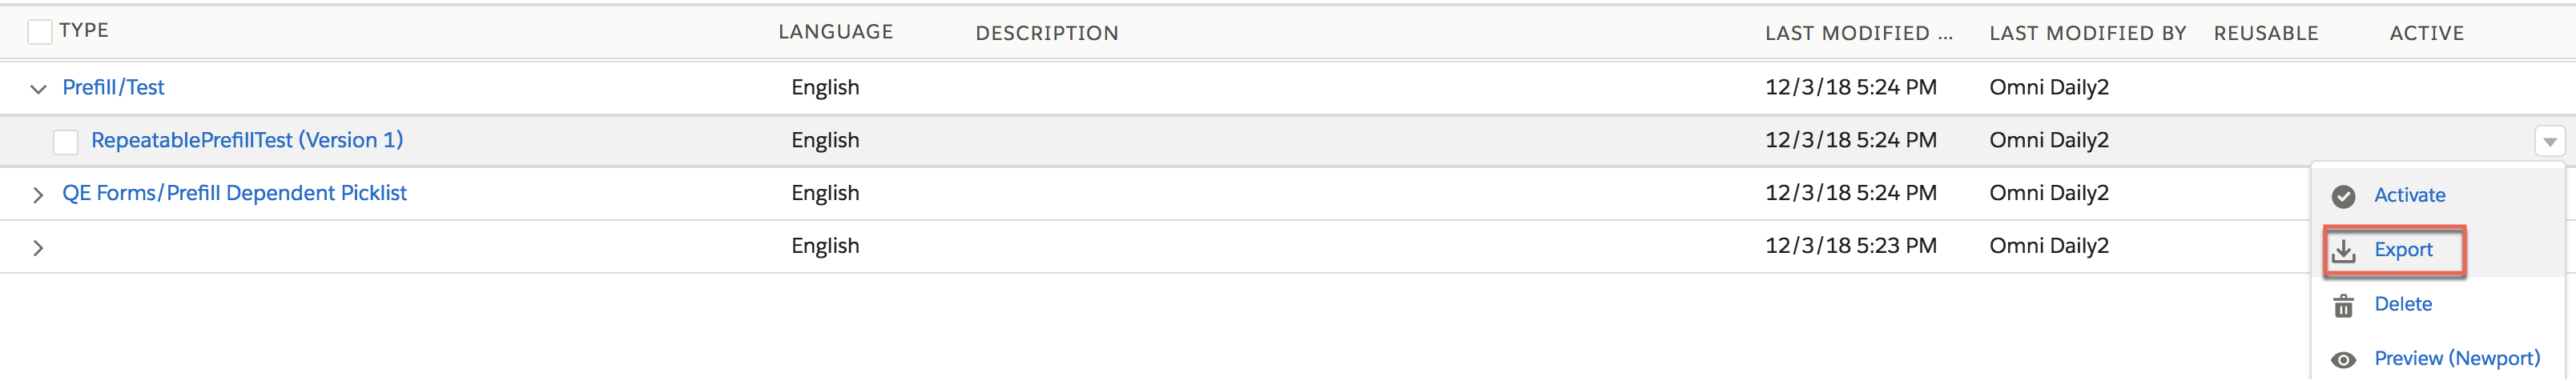Click the Language column header
The height and width of the screenshot is (381, 2576).
click(x=835, y=32)
